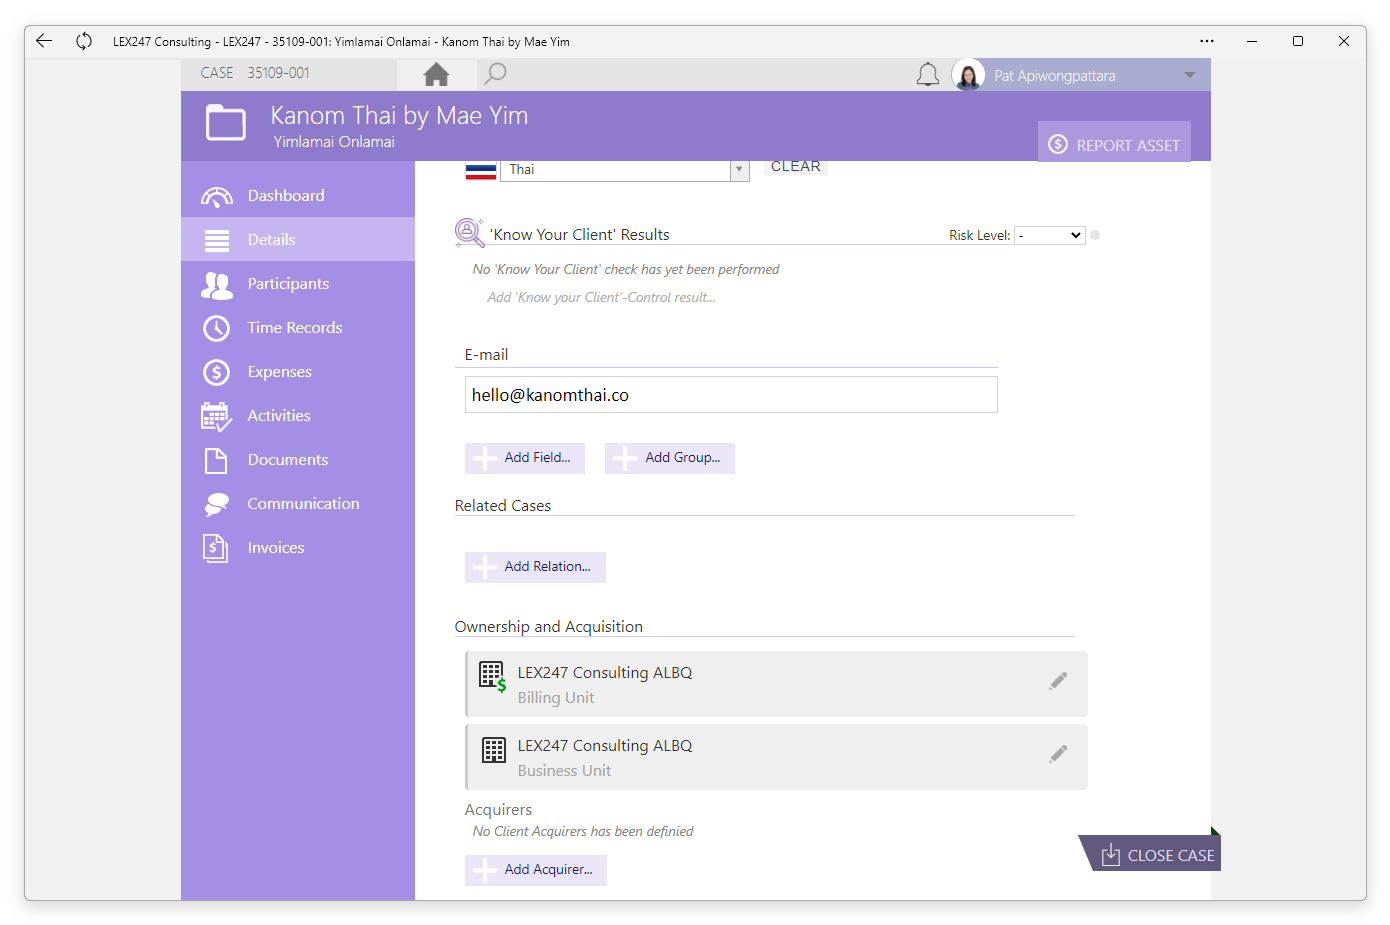This screenshot has height=925, width=1390.
Task: Go back using the arrow icon
Action: (x=44, y=41)
